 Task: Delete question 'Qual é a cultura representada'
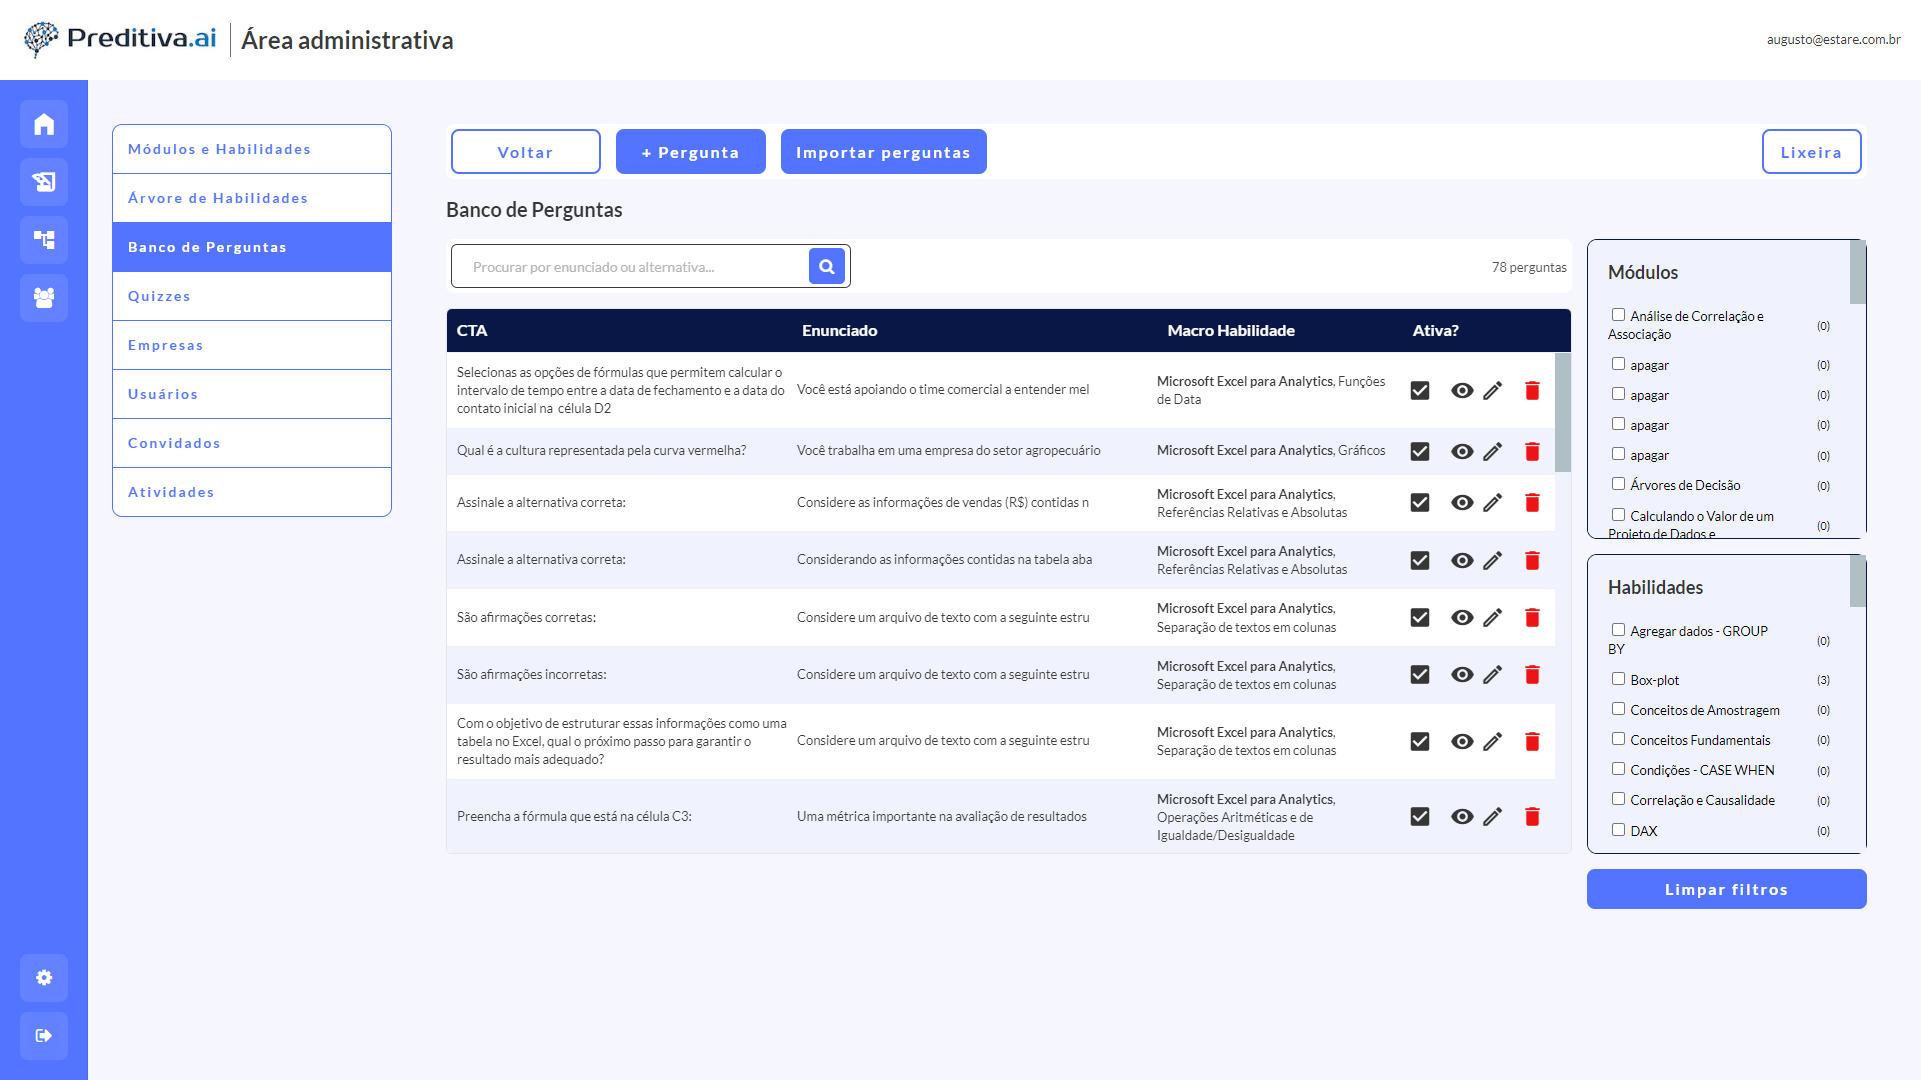click(x=1532, y=452)
